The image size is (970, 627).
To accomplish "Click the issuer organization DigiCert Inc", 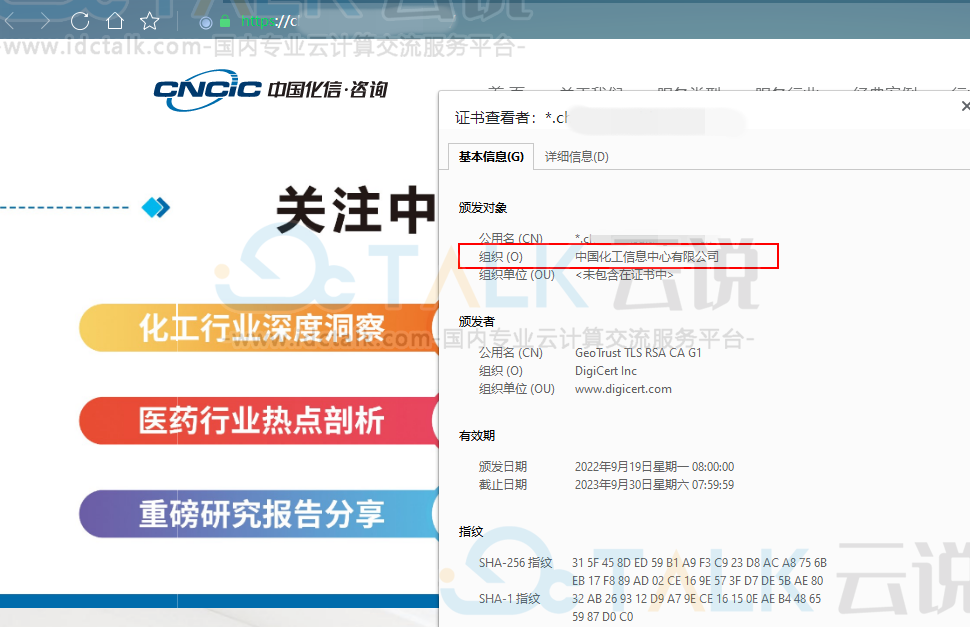I will (x=606, y=371).
